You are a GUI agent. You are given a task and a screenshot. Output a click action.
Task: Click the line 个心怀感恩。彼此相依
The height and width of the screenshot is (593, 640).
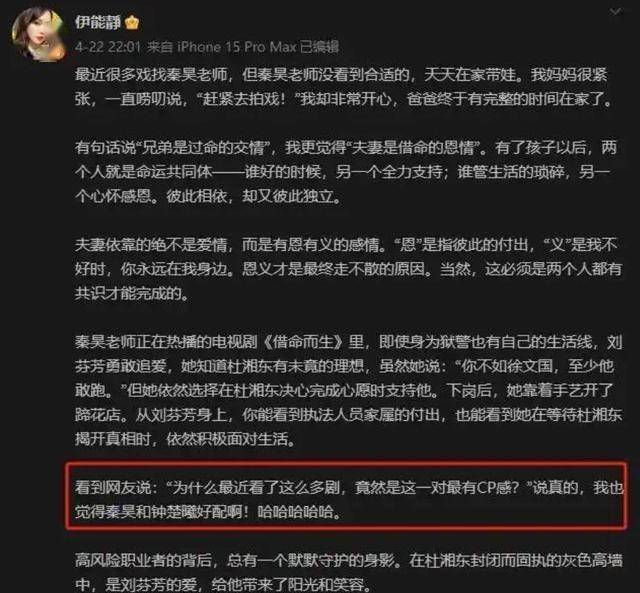pos(207,196)
